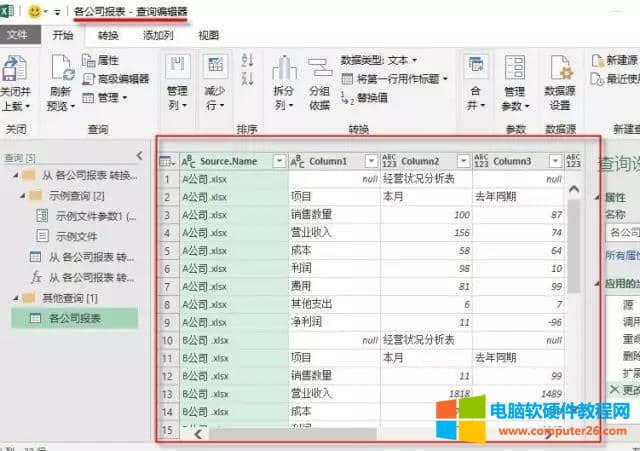Click the query name (名称) input field
The image size is (640, 451).
coord(623,233)
